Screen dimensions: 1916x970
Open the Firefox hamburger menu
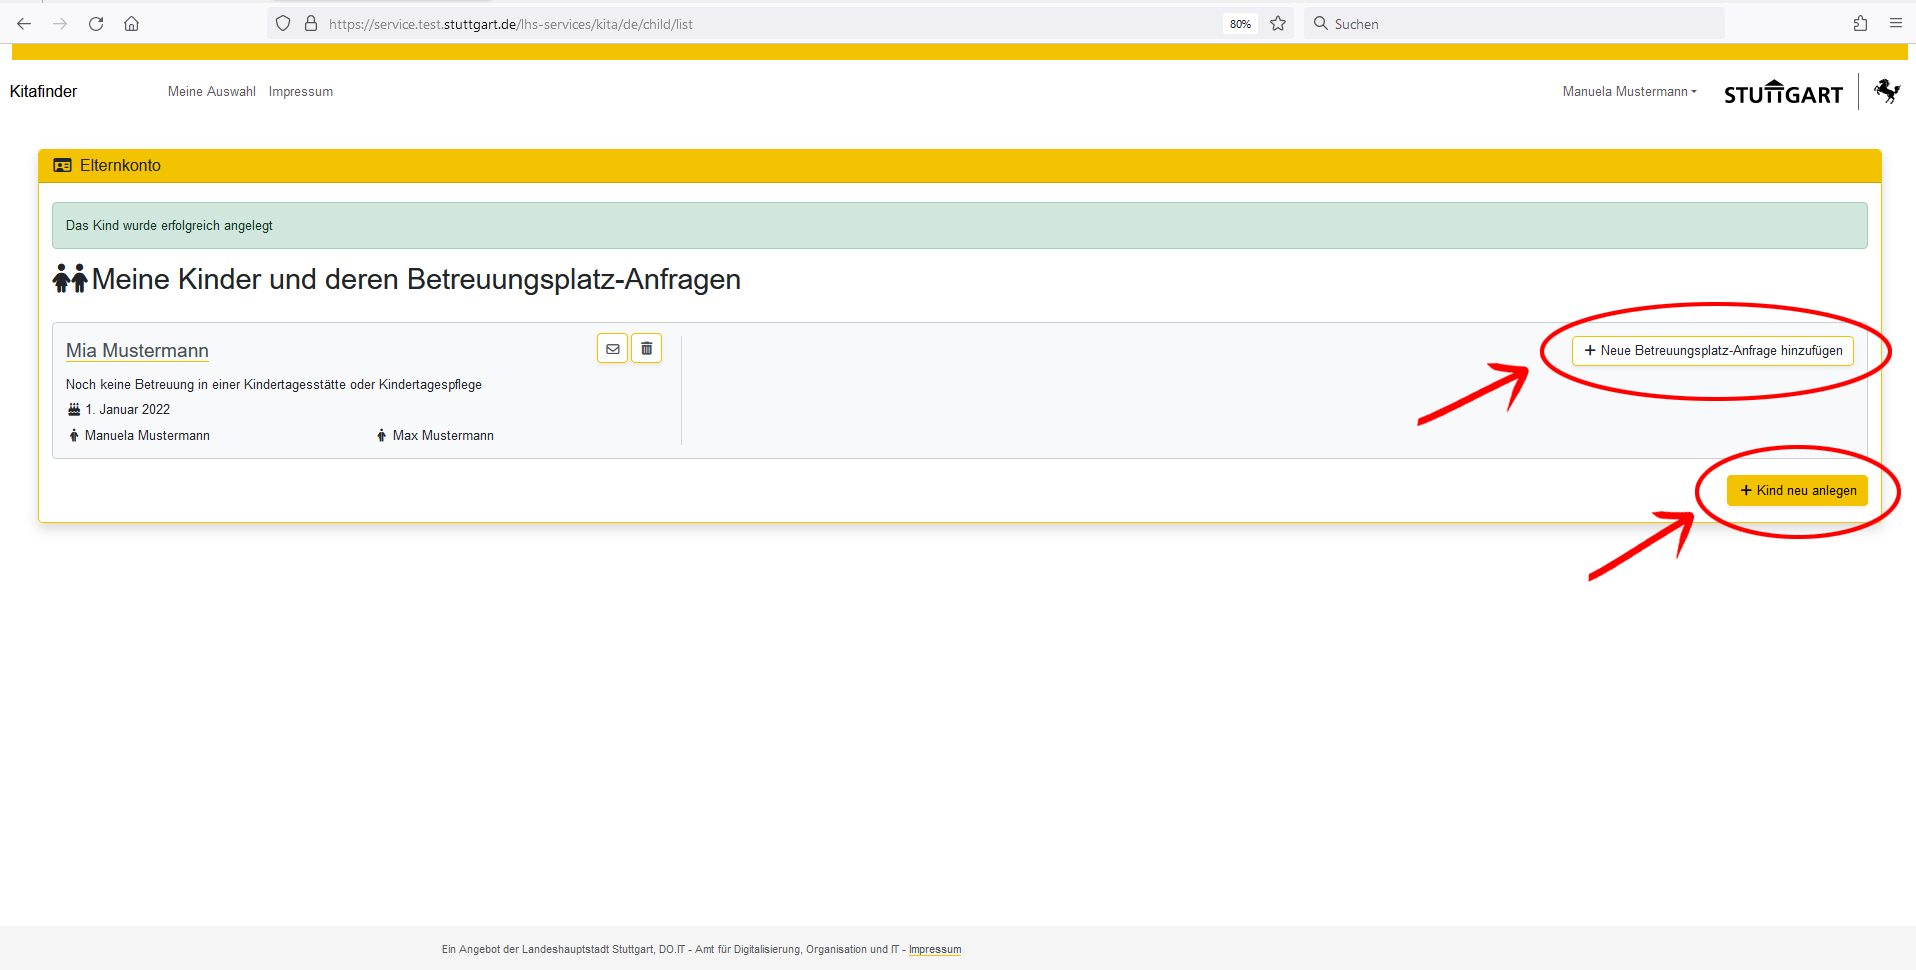click(1895, 24)
